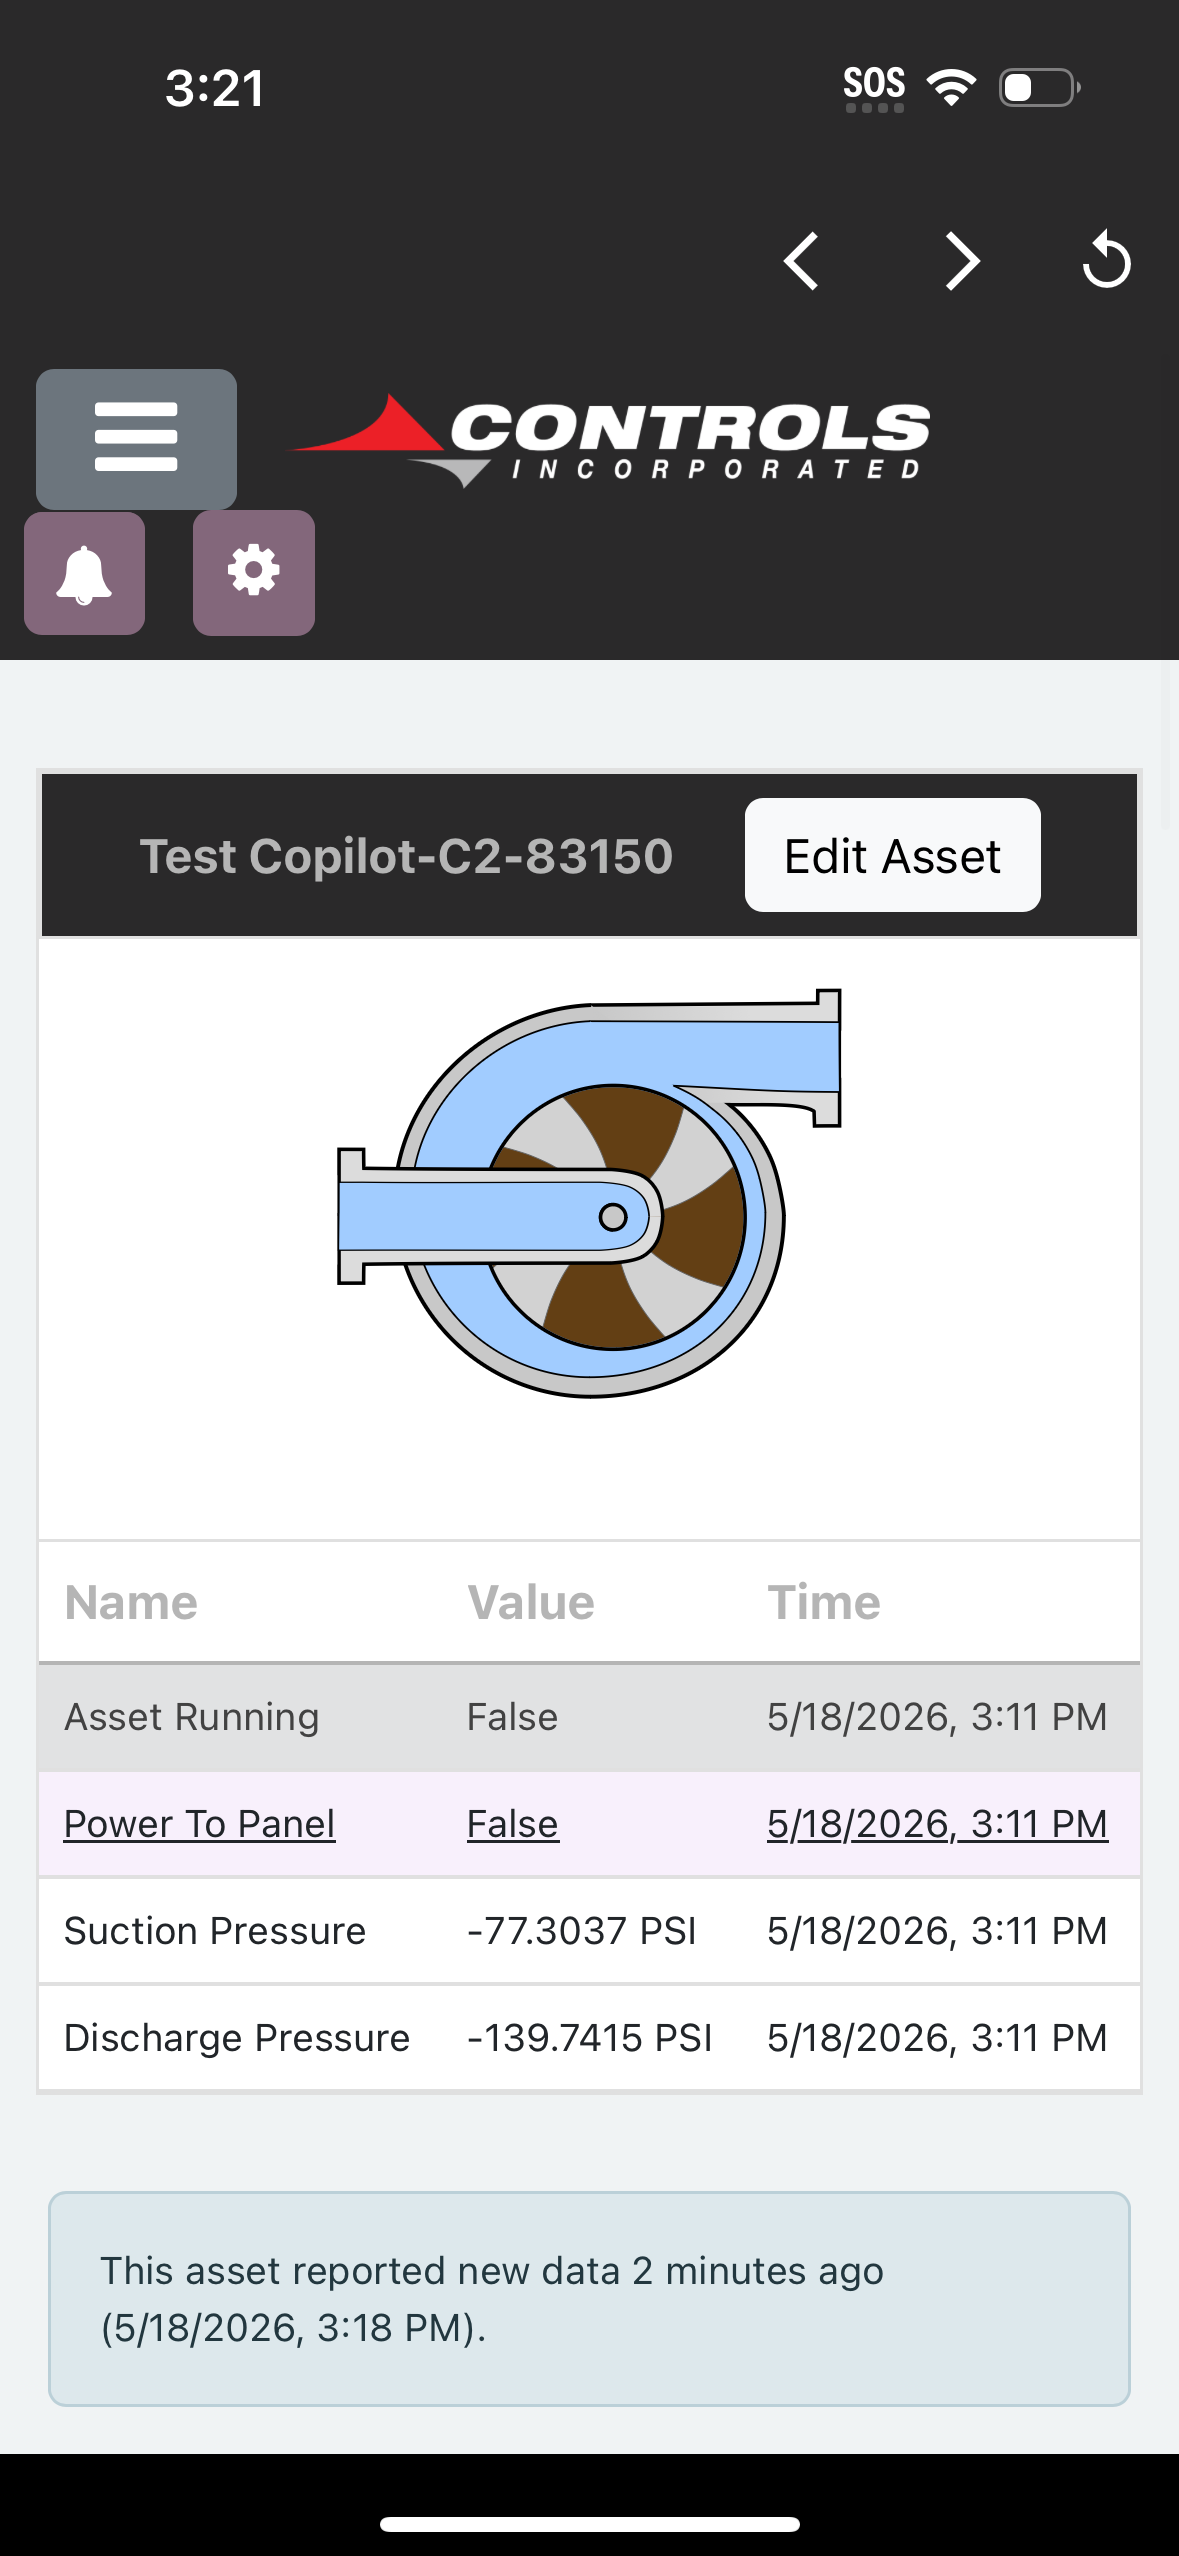Select the Discharge Pressure row
The height and width of the screenshot is (2556, 1179).
(x=589, y=2038)
